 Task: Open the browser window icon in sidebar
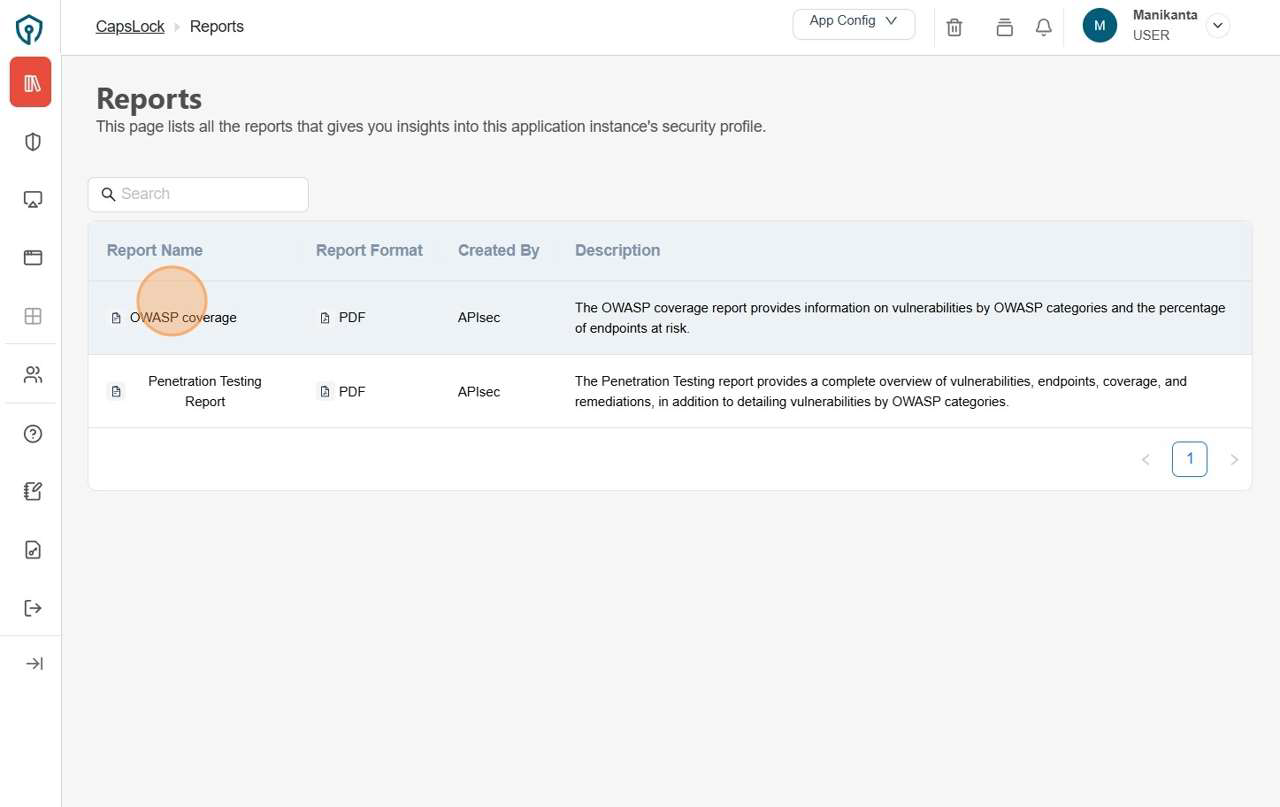pyautogui.click(x=33, y=258)
